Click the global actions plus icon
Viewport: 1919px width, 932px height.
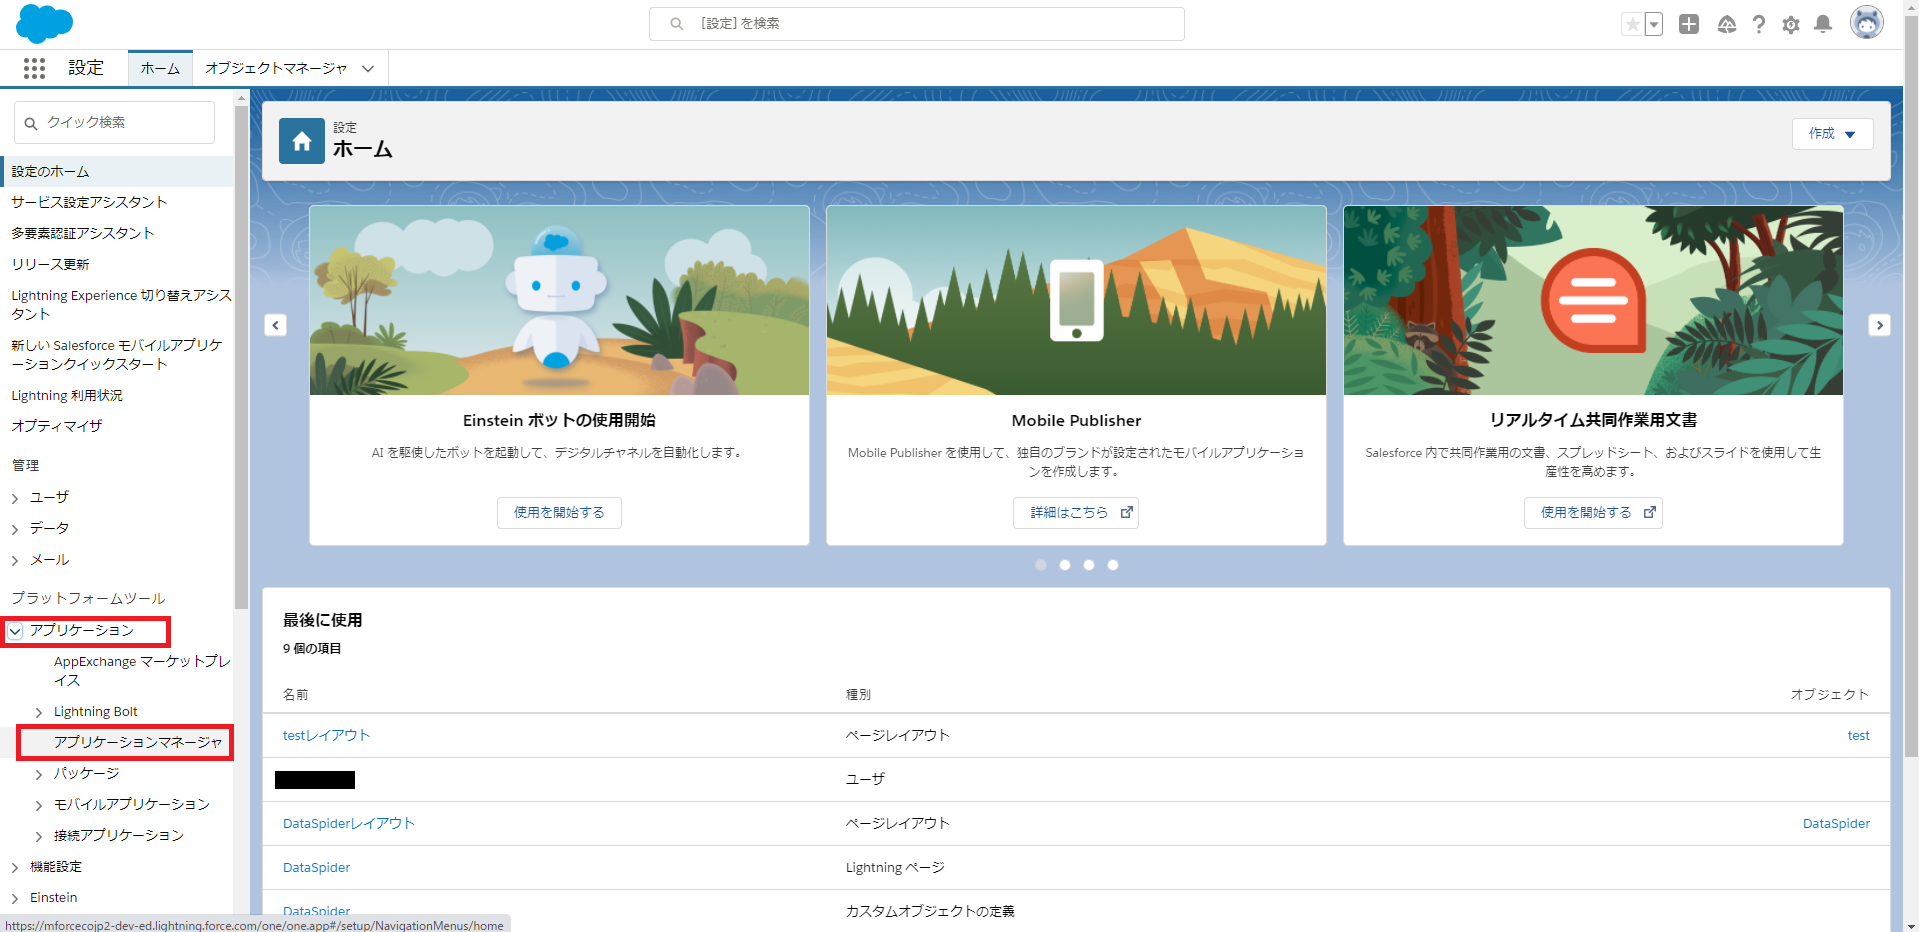pyautogui.click(x=1689, y=24)
